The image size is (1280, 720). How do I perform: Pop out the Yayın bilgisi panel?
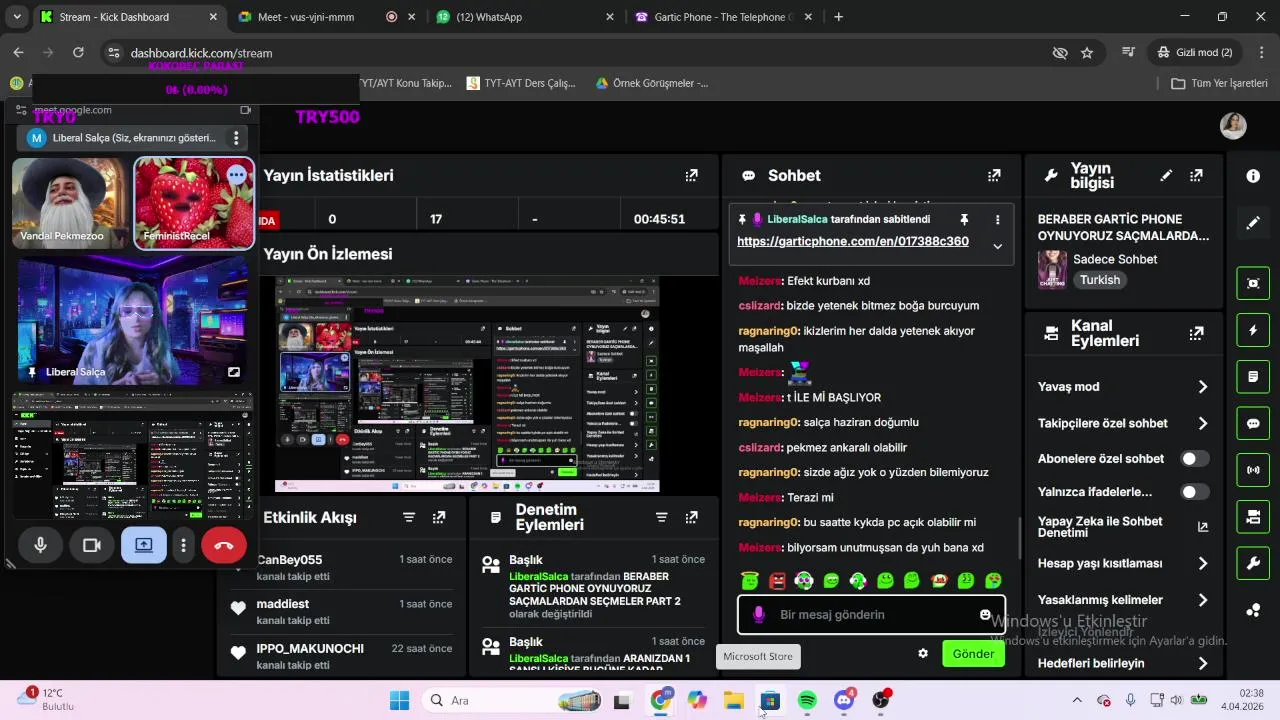click(x=1196, y=175)
